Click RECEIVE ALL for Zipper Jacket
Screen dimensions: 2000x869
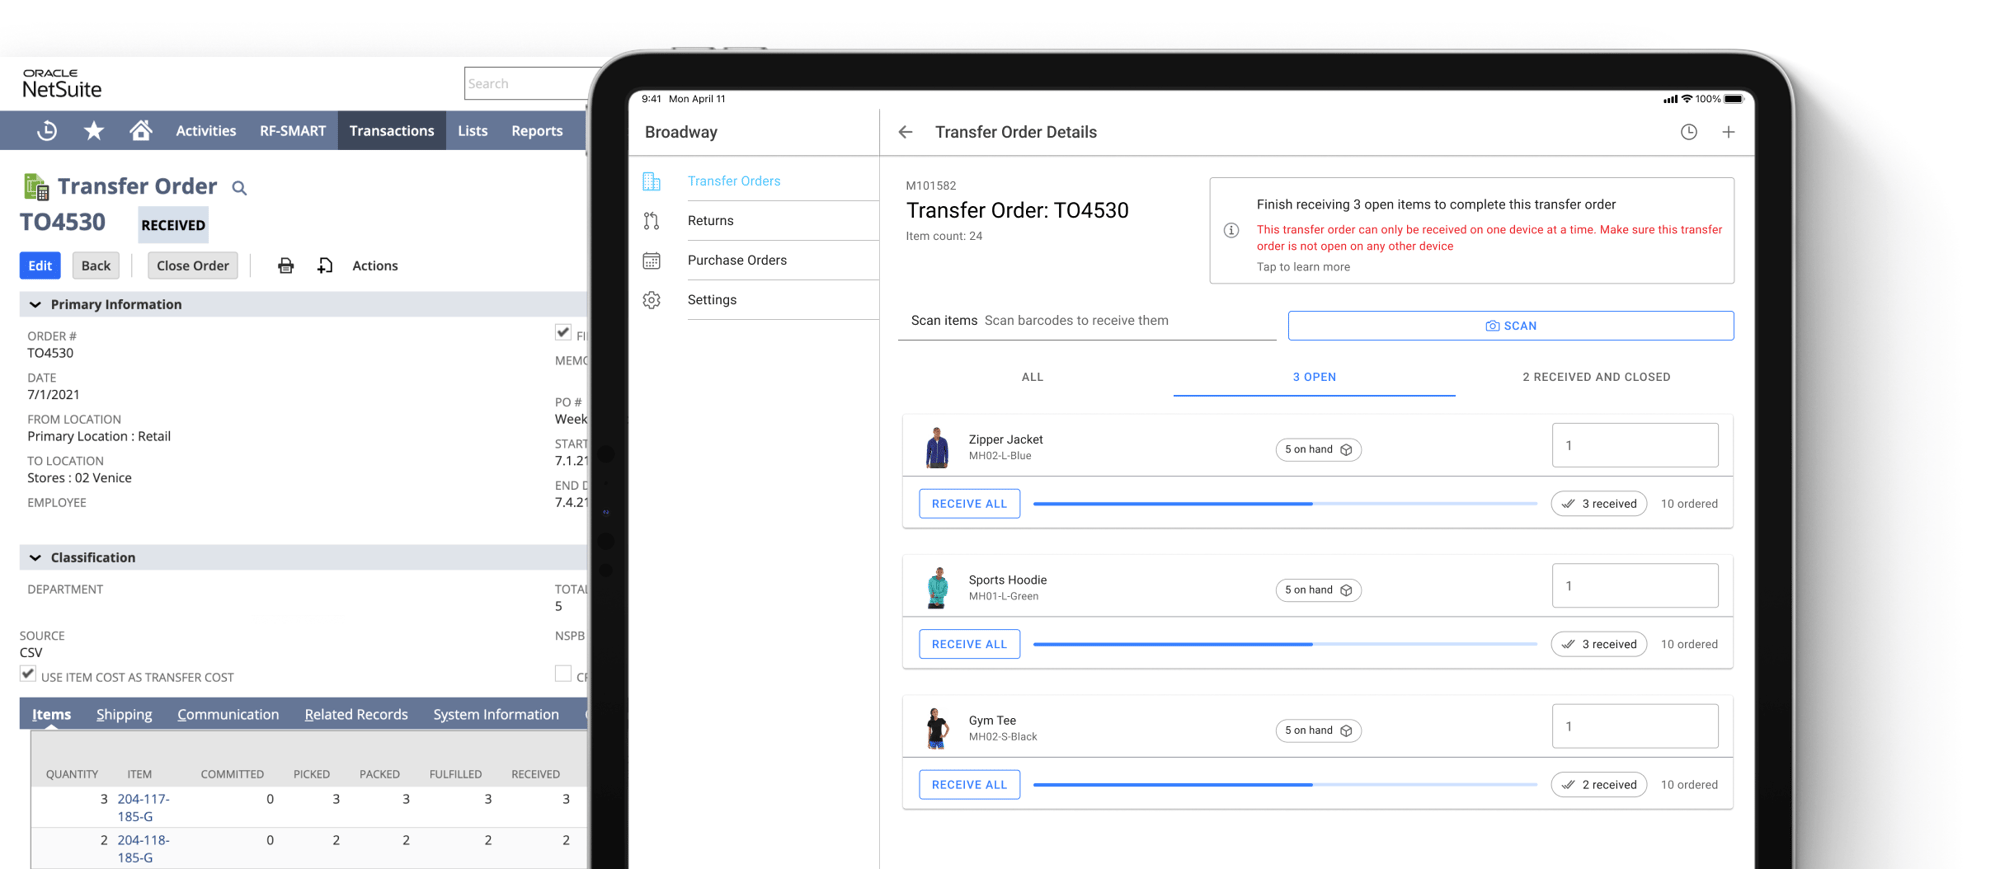969,504
